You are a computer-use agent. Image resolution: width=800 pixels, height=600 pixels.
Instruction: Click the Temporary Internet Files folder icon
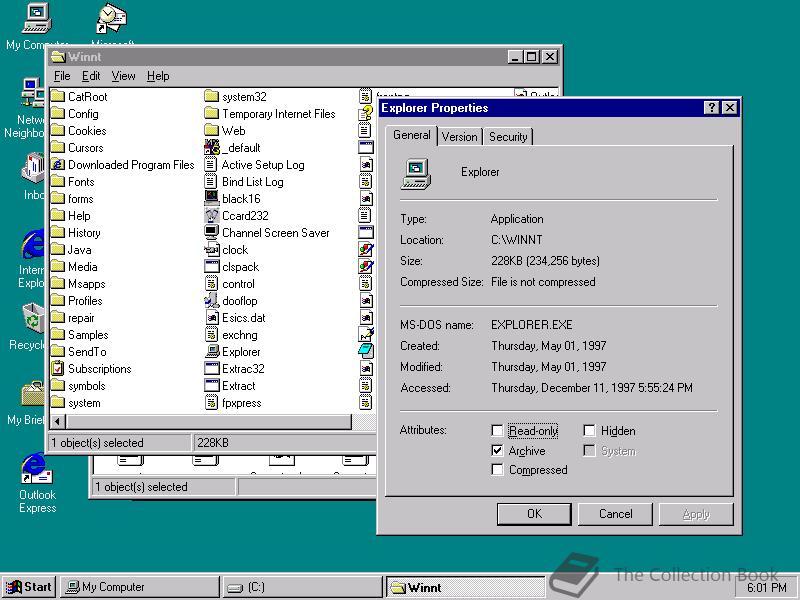tap(211, 113)
